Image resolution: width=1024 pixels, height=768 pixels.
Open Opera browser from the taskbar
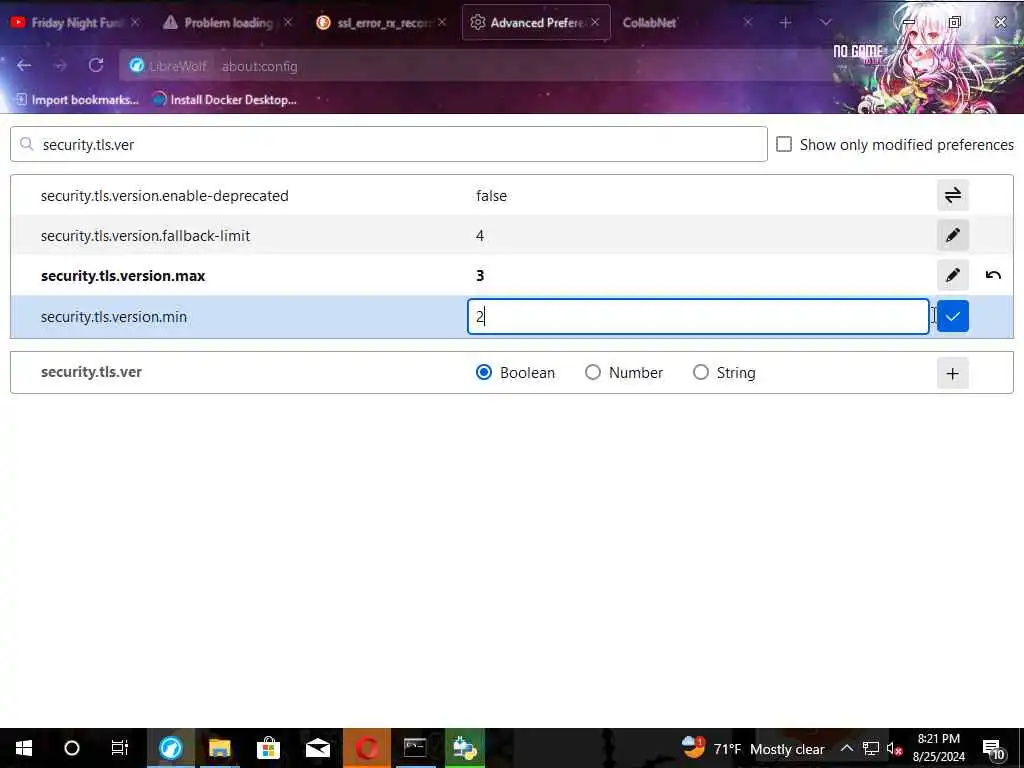click(366, 748)
